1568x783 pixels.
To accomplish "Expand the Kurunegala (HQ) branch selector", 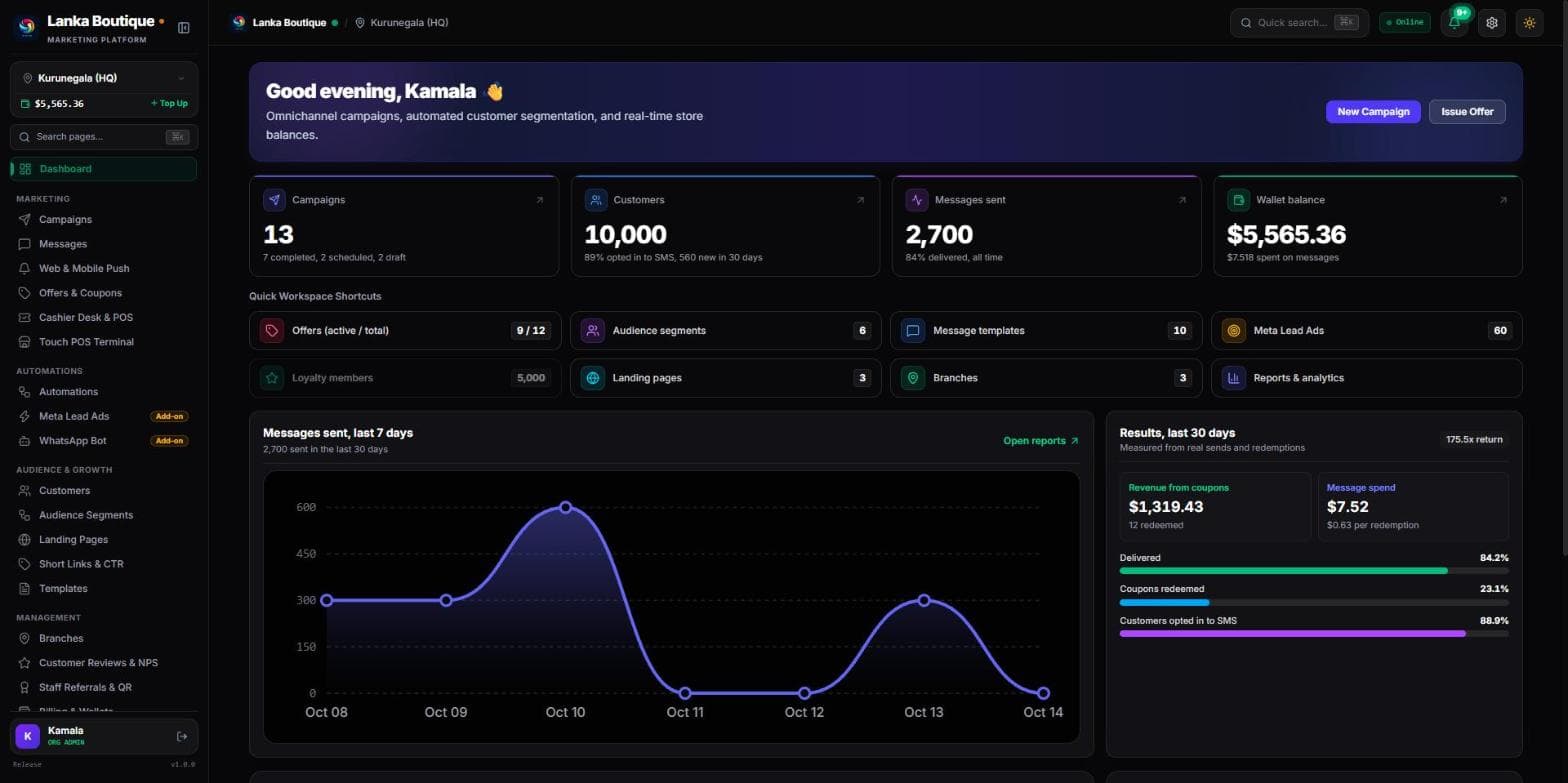I will (104, 78).
